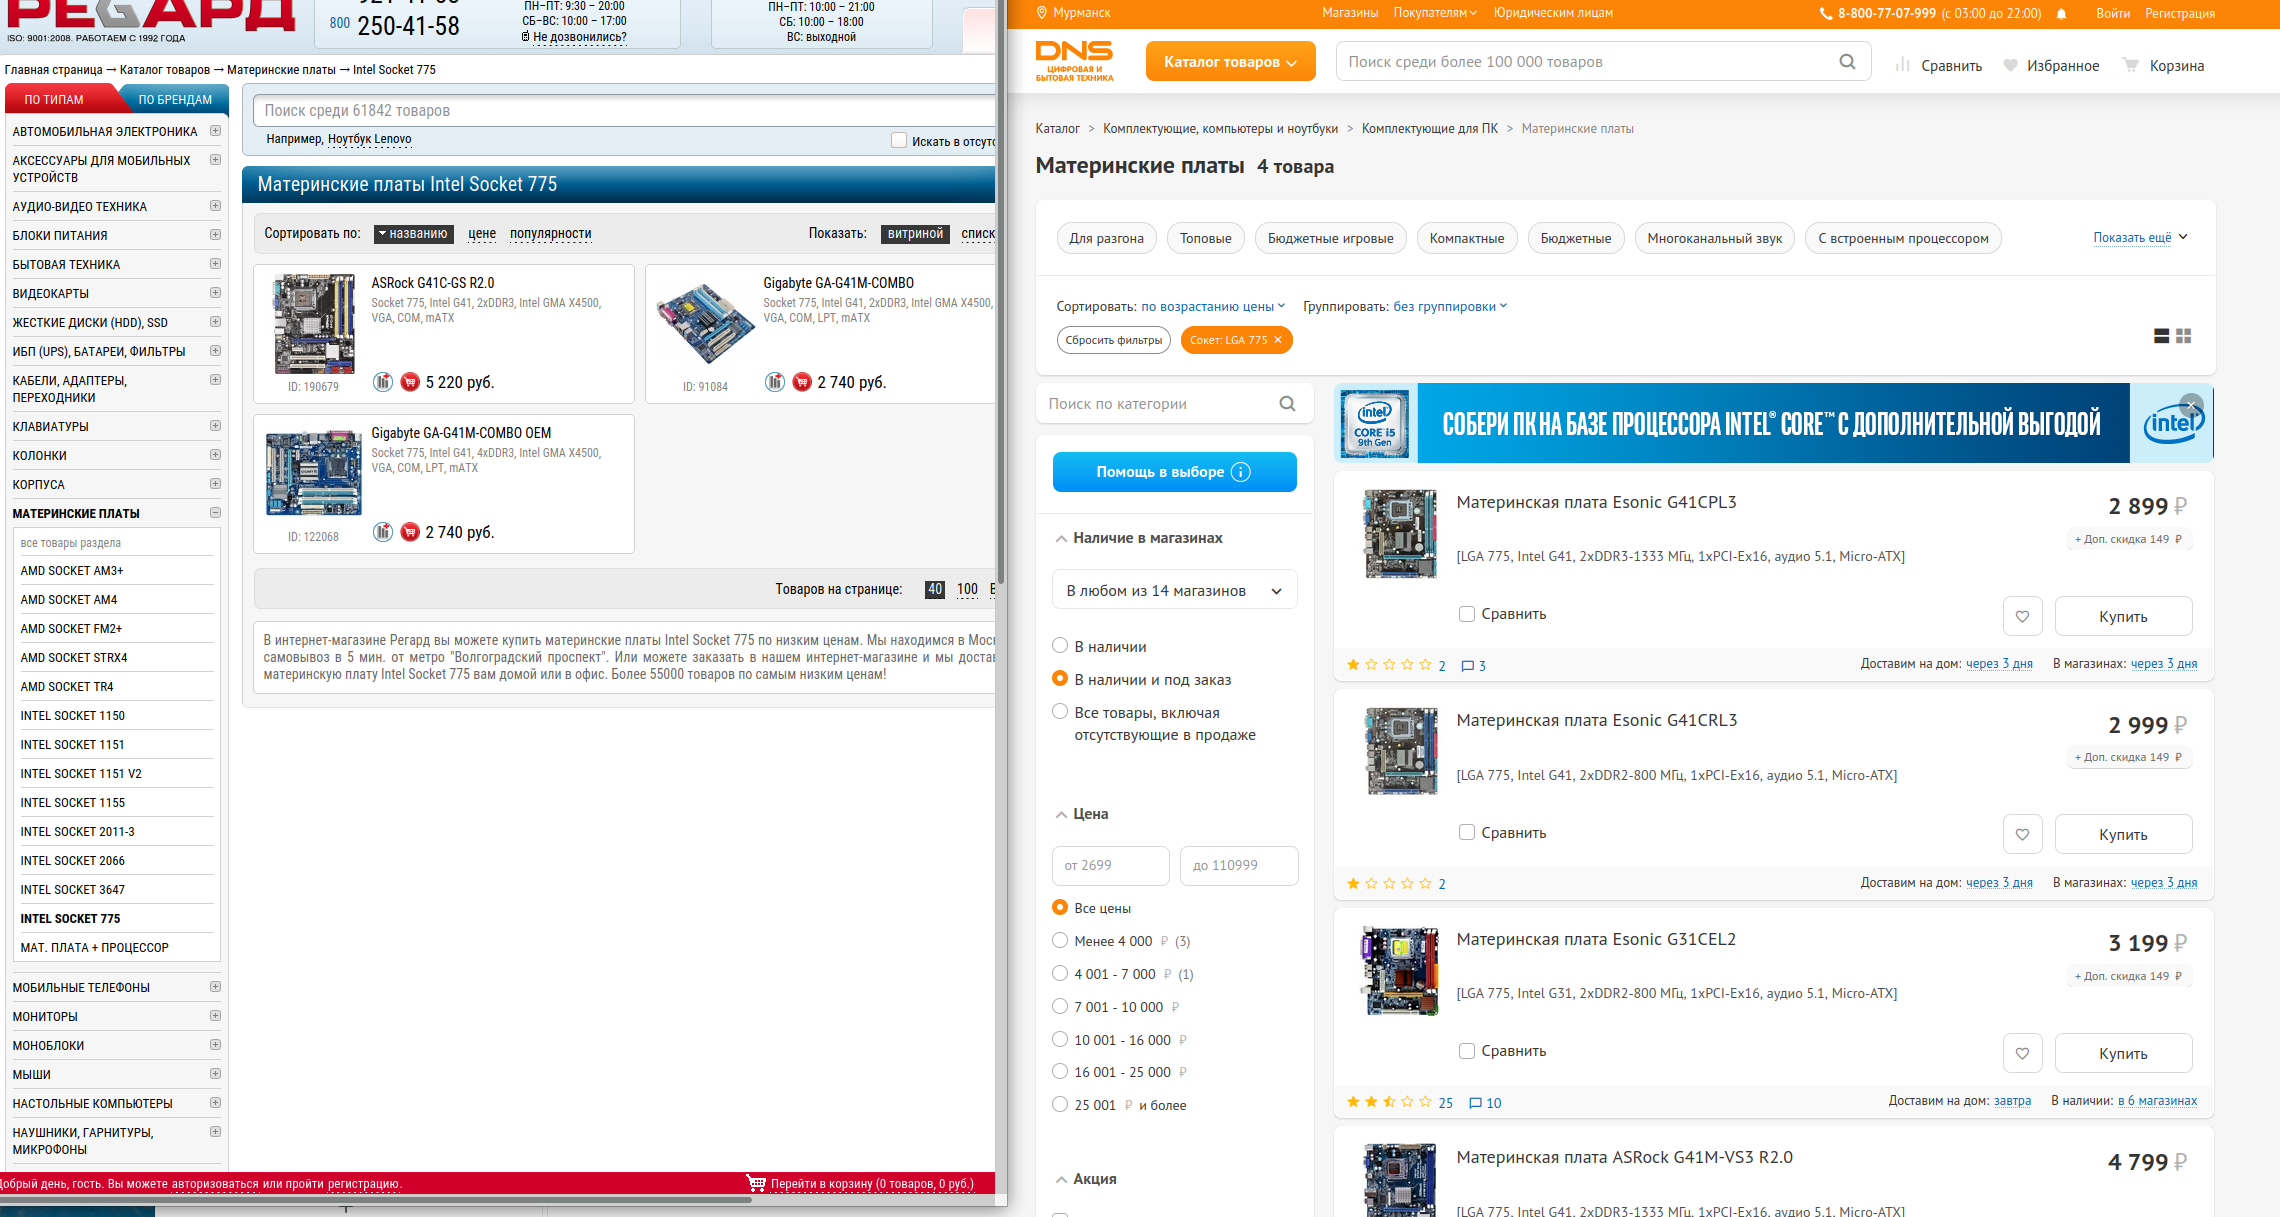Screen dimensions: 2280x1217
Task: Switch to ПО ТИПАМ tab in Regard
Action: [55, 100]
